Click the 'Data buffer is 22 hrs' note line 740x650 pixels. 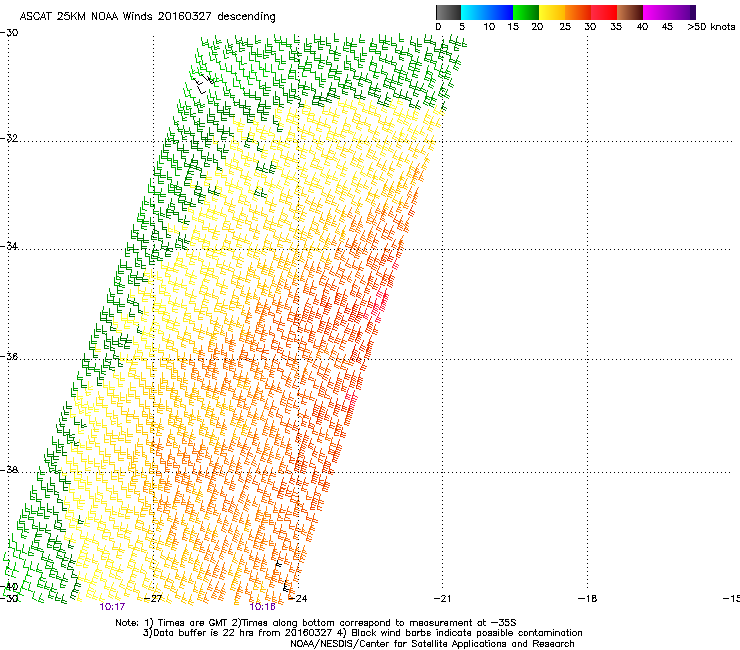(x=362, y=633)
